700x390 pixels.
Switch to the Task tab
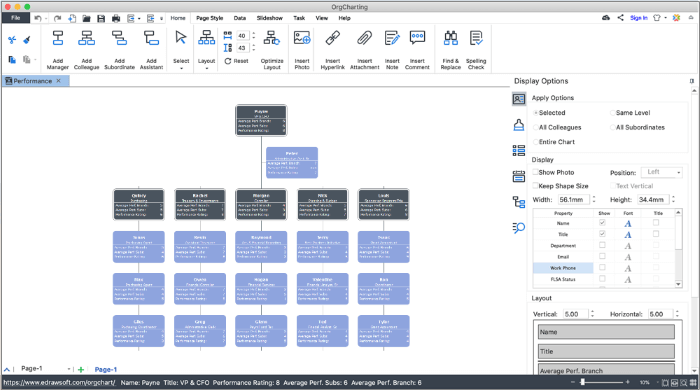(299, 18)
